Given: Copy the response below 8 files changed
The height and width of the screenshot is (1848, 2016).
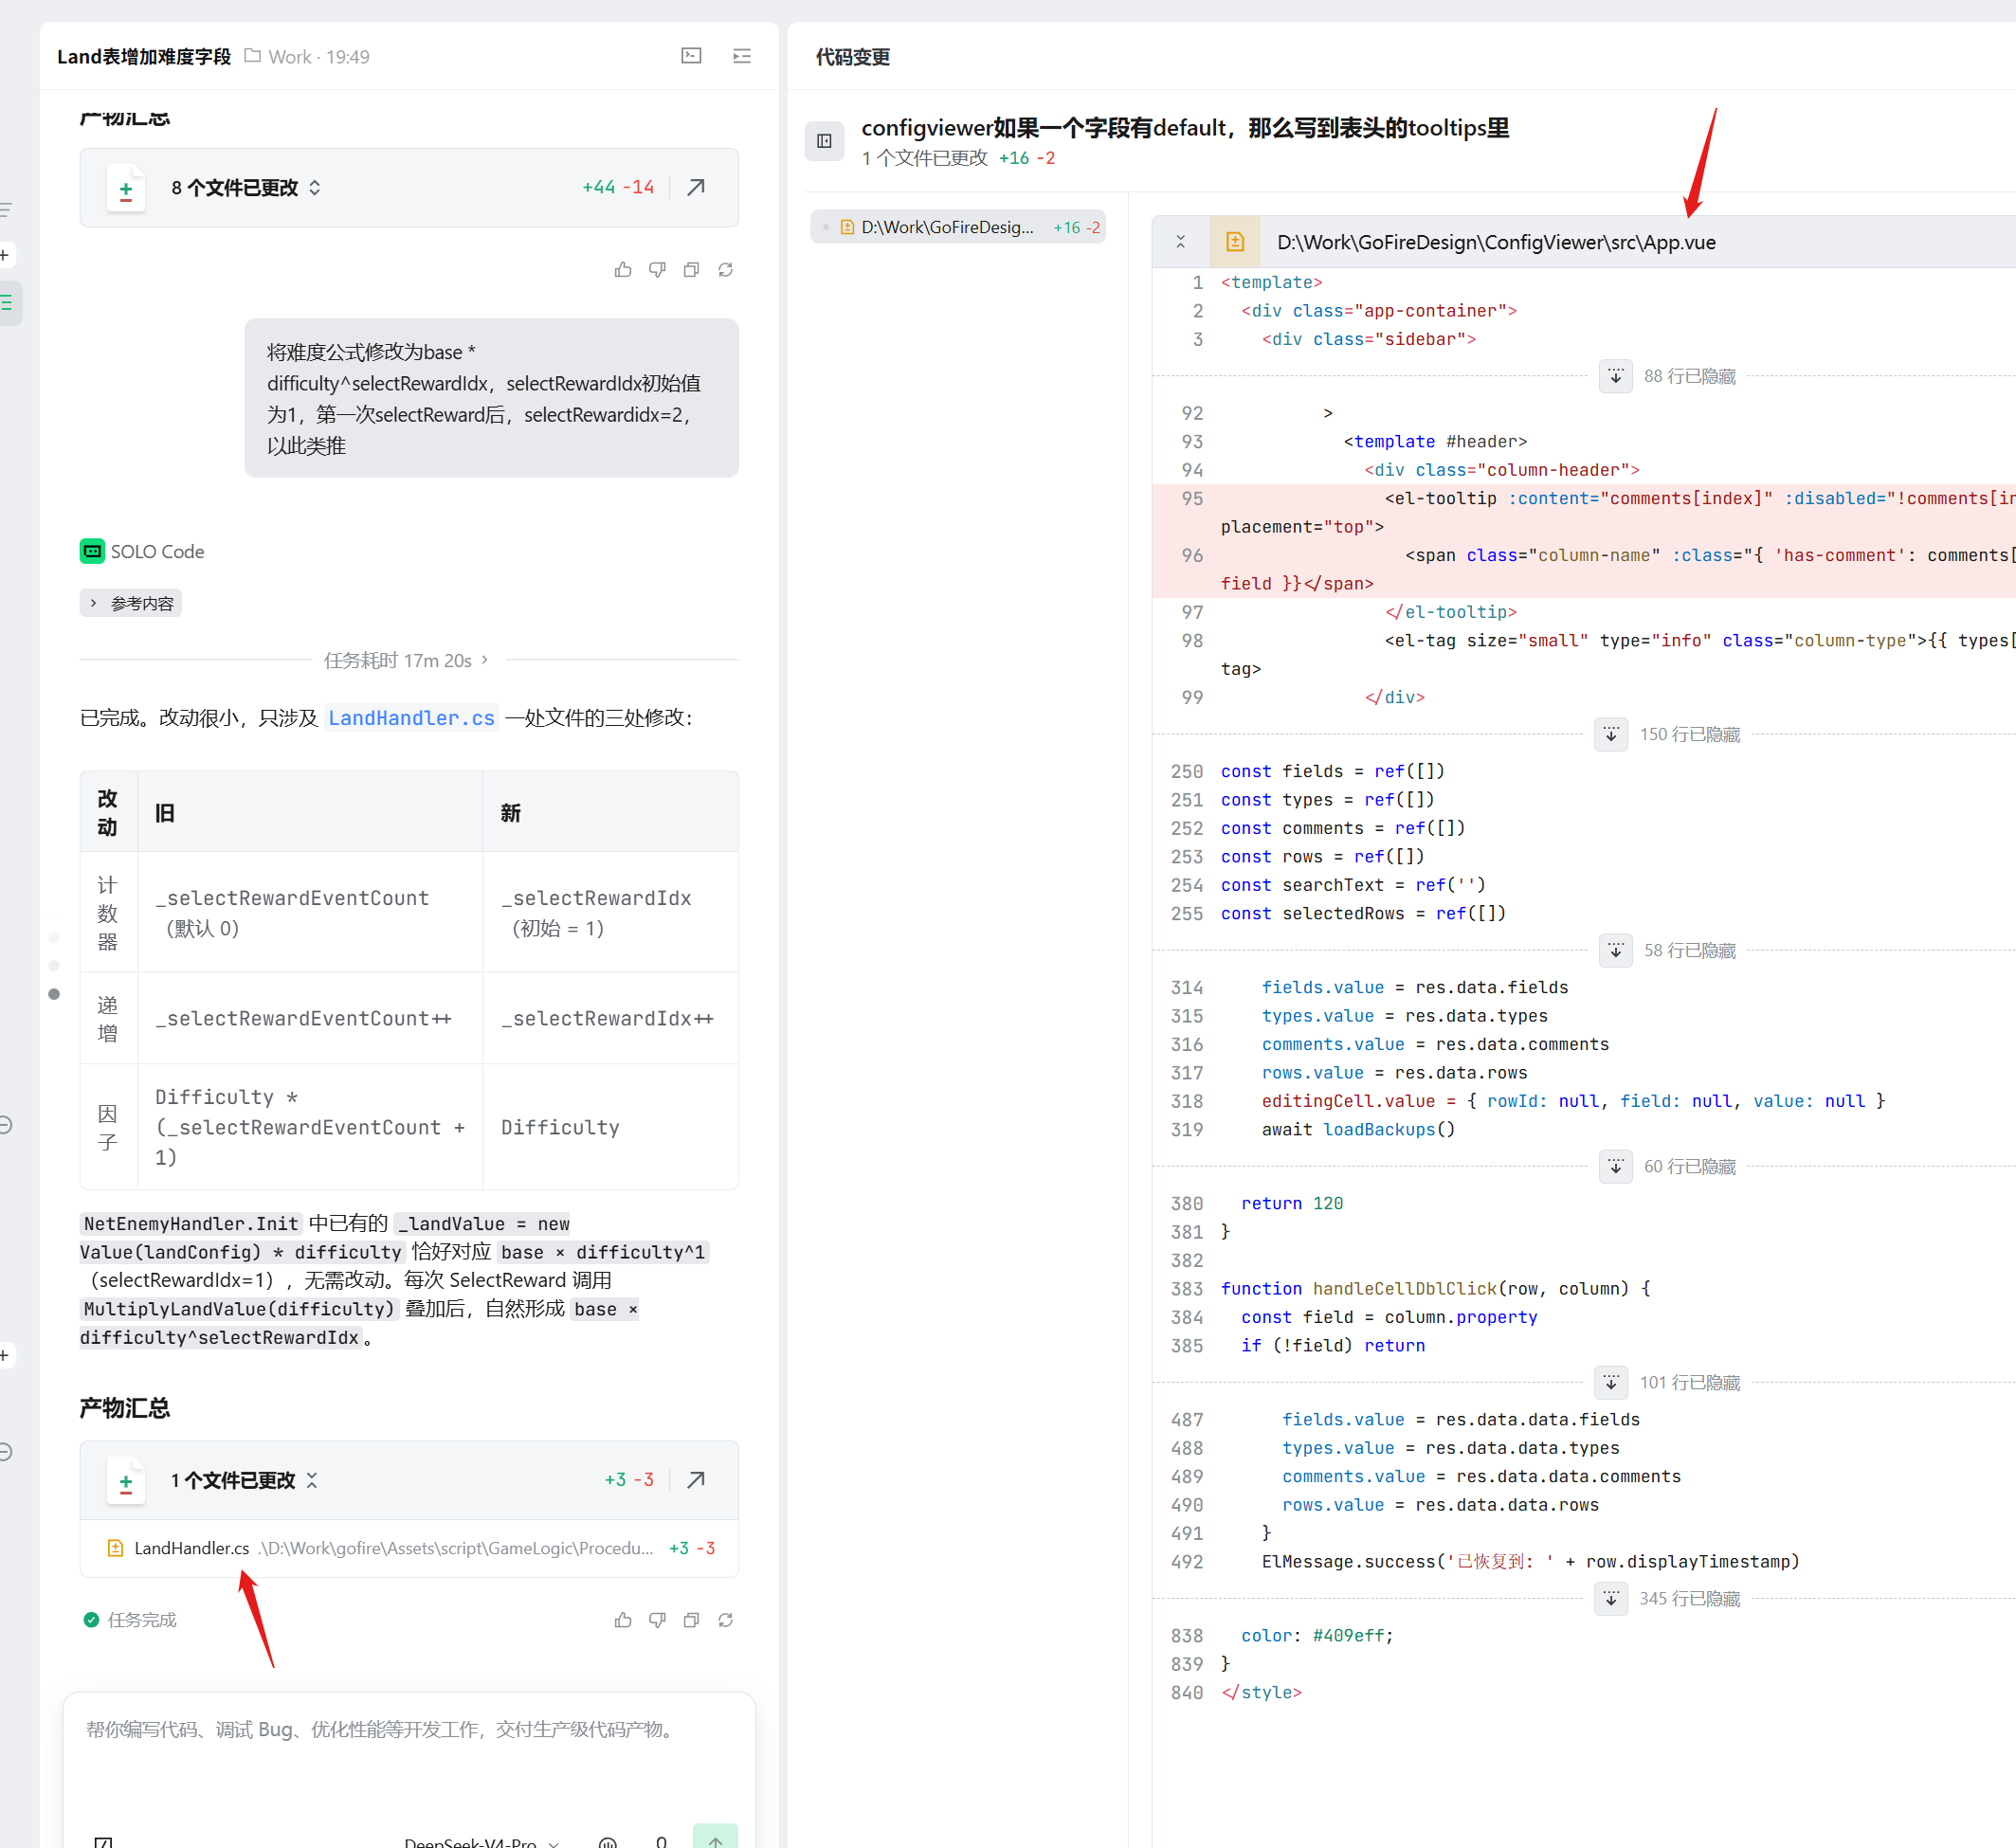Looking at the screenshot, I should tap(691, 270).
